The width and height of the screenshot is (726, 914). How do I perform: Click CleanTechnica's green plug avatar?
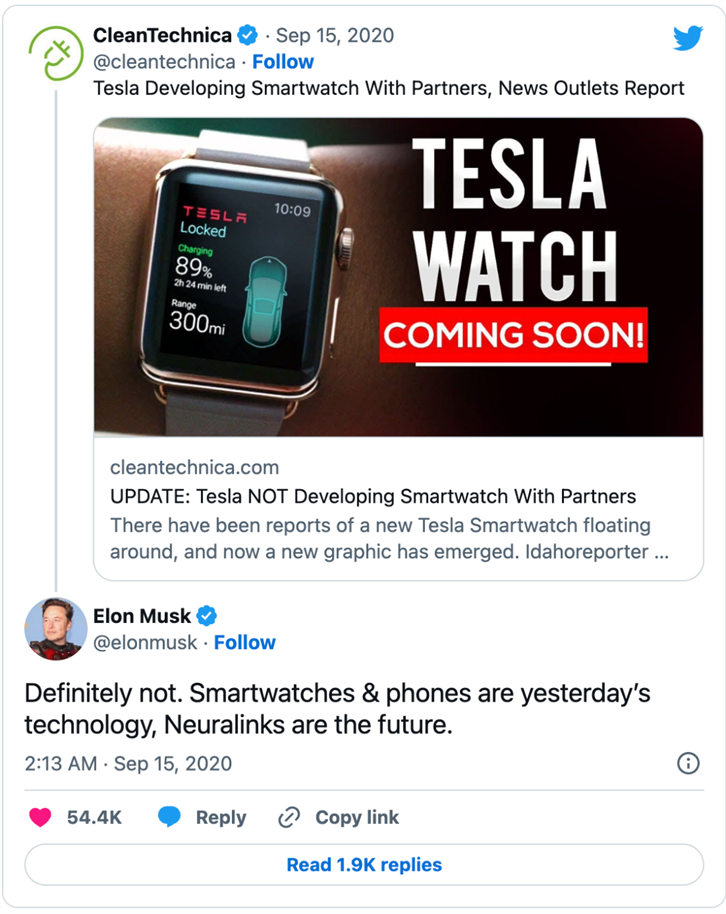pyautogui.click(x=56, y=53)
